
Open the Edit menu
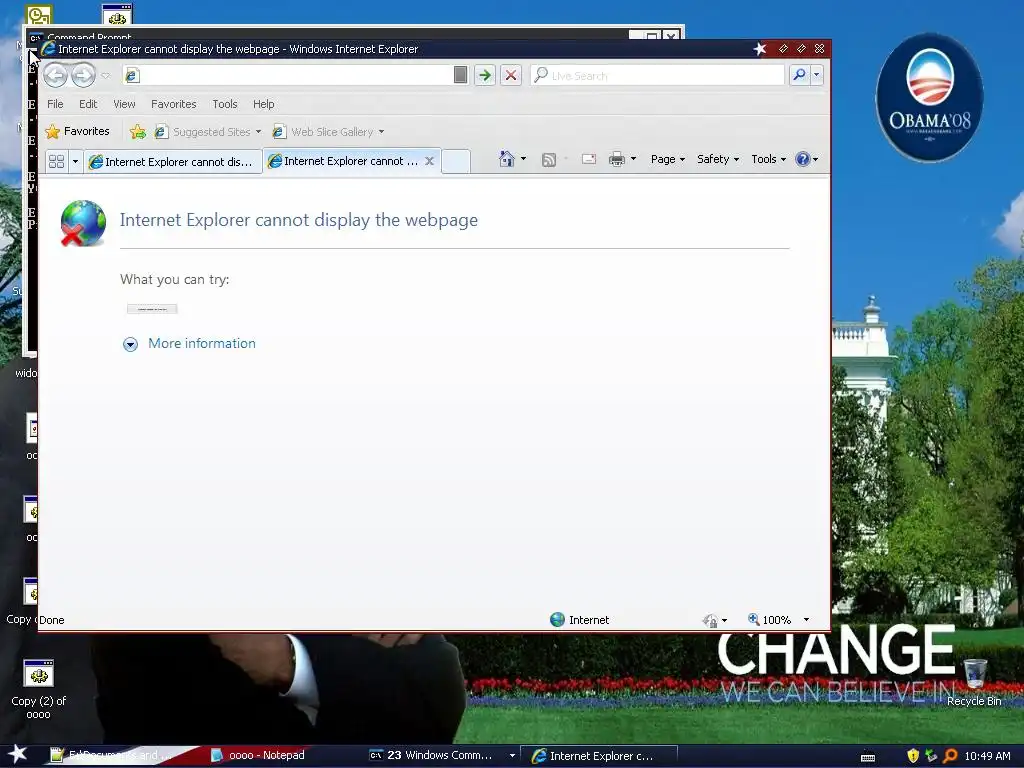click(x=88, y=104)
